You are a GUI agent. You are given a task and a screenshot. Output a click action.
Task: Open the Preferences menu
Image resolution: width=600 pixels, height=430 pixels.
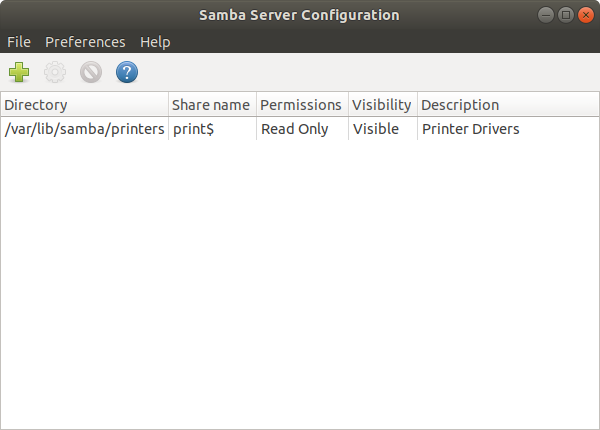tap(85, 42)
